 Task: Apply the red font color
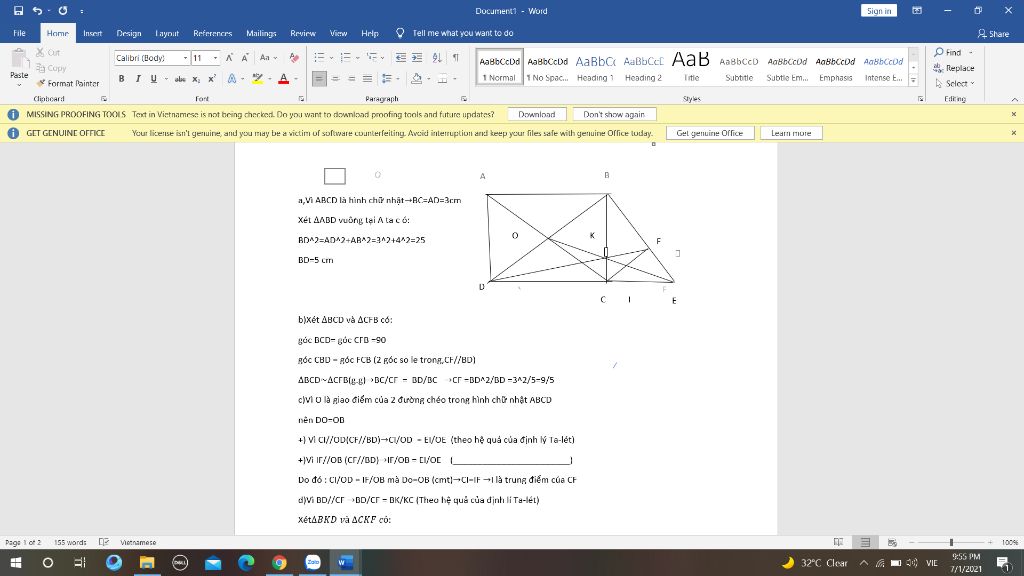click(x=283, y=79)
